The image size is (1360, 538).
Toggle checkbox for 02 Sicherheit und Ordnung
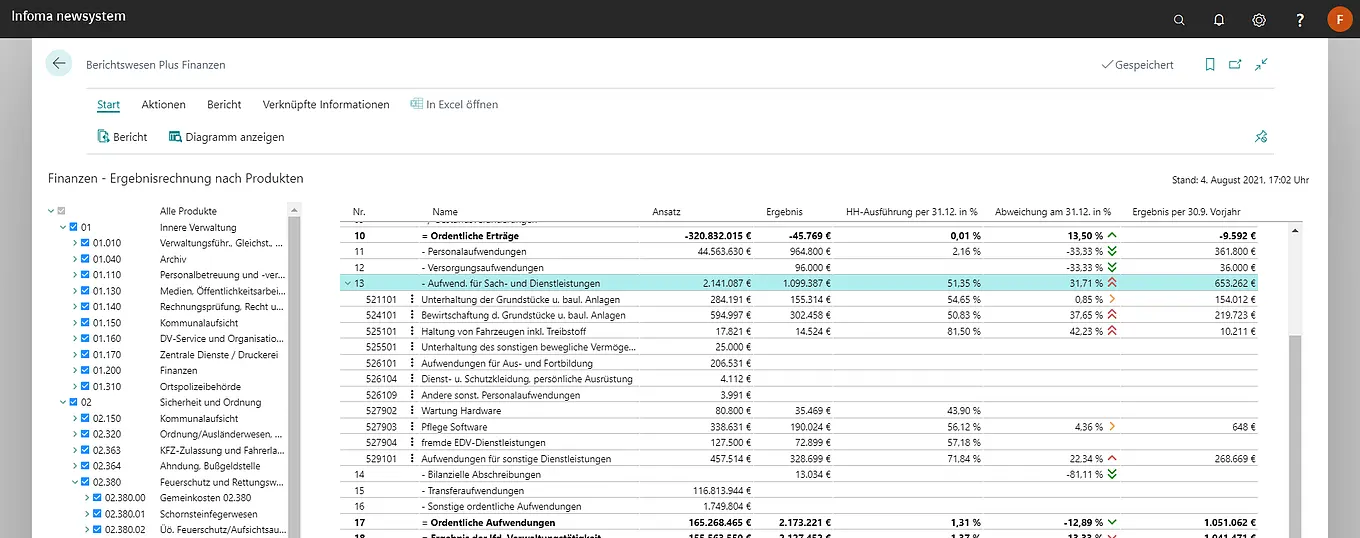click(x=73, y=403)
